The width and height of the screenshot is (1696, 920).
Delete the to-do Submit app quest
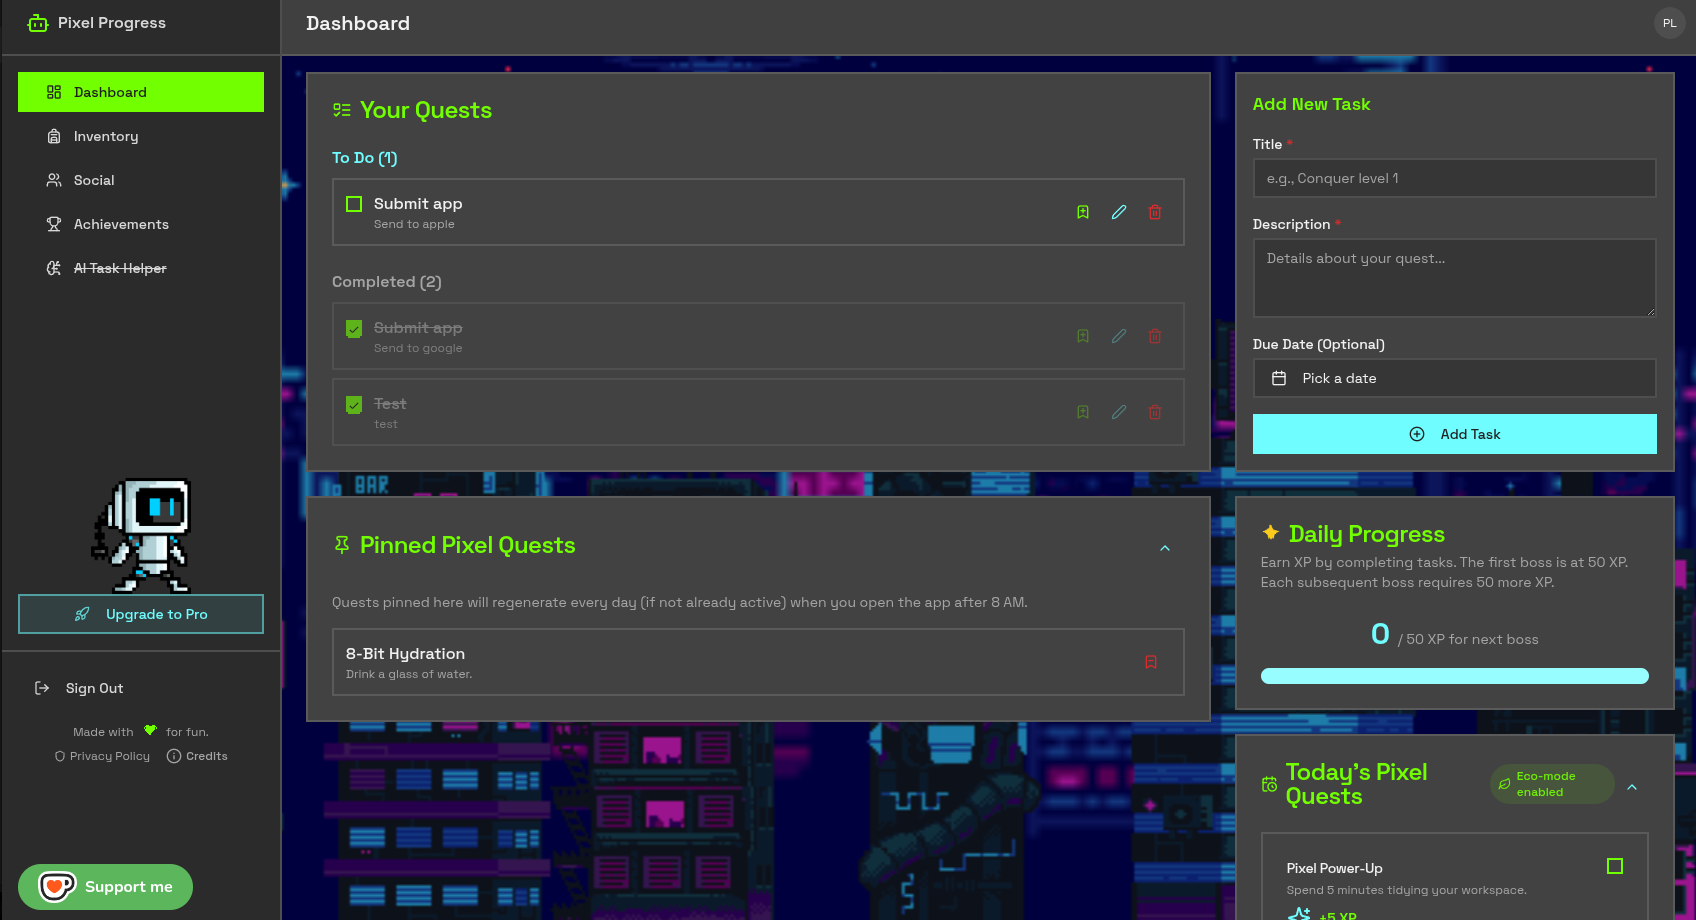click(1155, 212)
